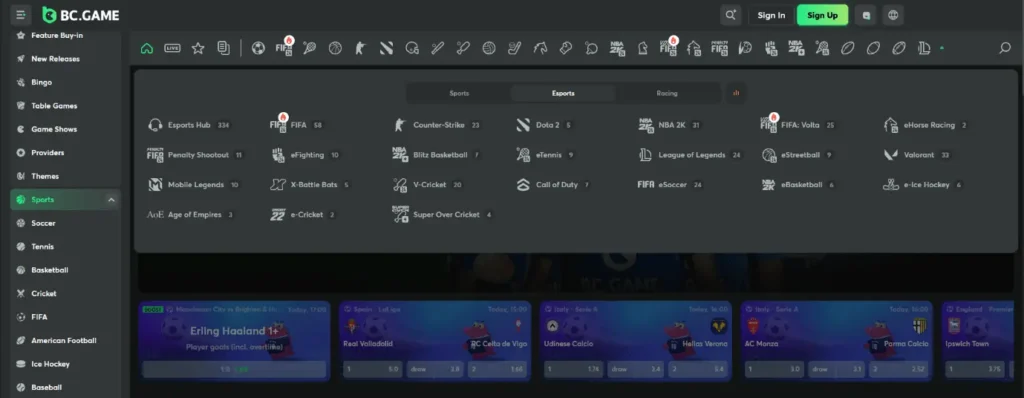Select Dota 2 in the Esports list
The width and height of the screenshot is (1024, 398).
(x=544, y=125)
